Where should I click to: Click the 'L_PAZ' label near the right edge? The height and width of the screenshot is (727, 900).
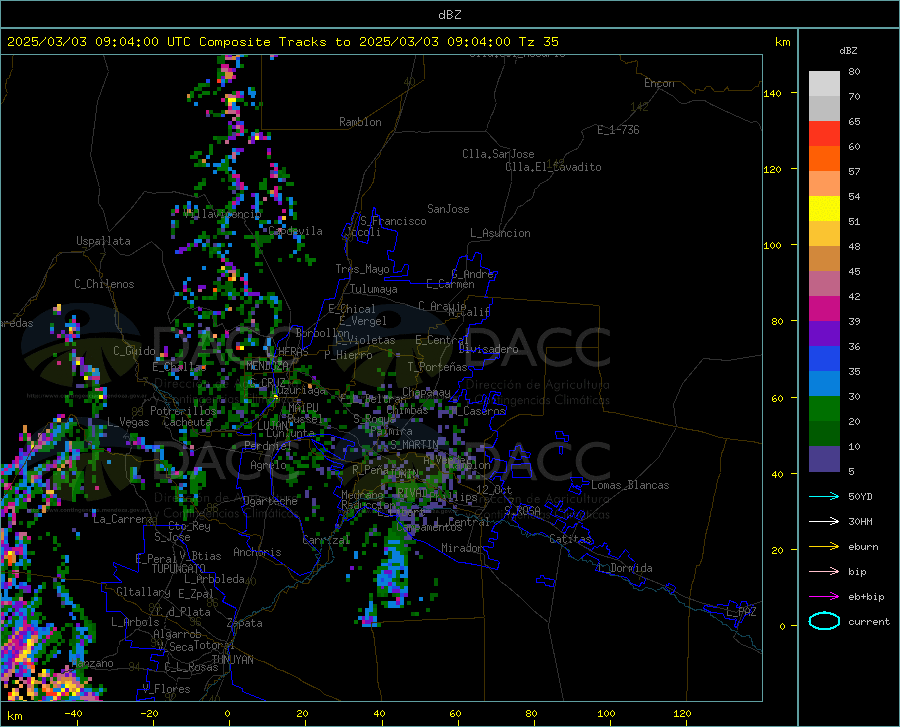(x=741, y=612)
